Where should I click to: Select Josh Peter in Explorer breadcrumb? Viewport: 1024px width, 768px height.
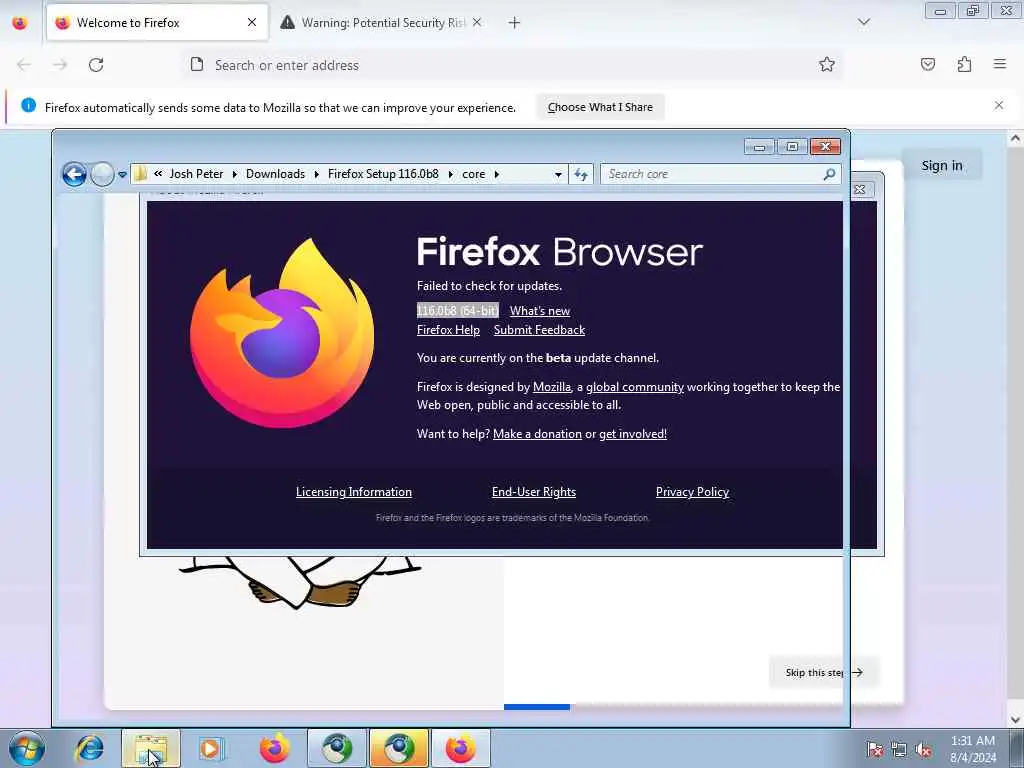pyautogui.click(x=196, y=174)
